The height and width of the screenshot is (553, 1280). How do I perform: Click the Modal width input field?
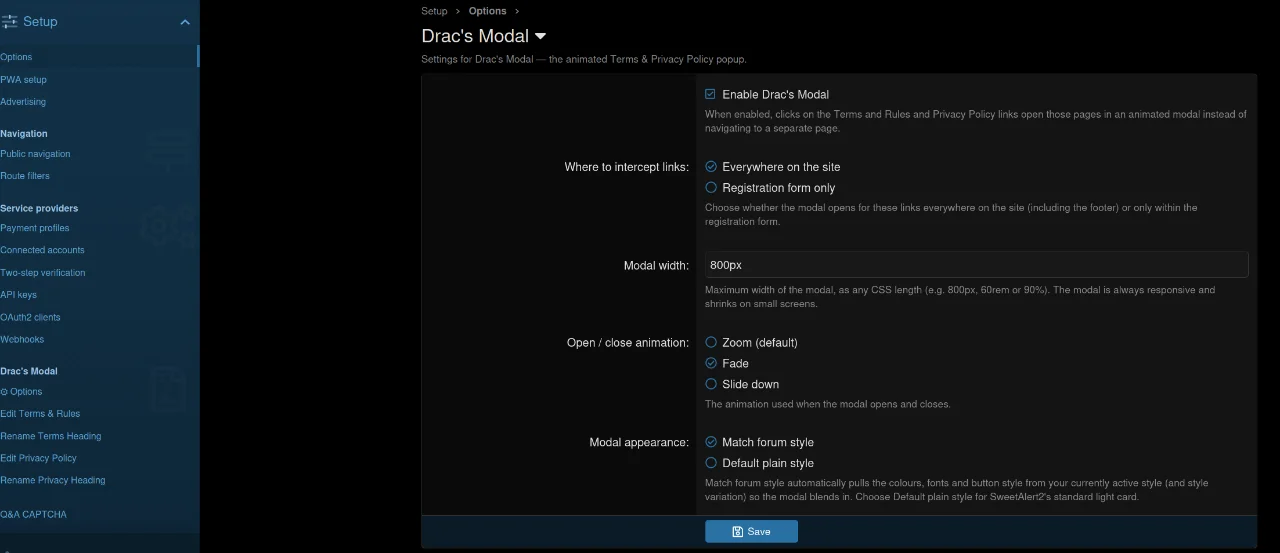[x=976, y=265]
